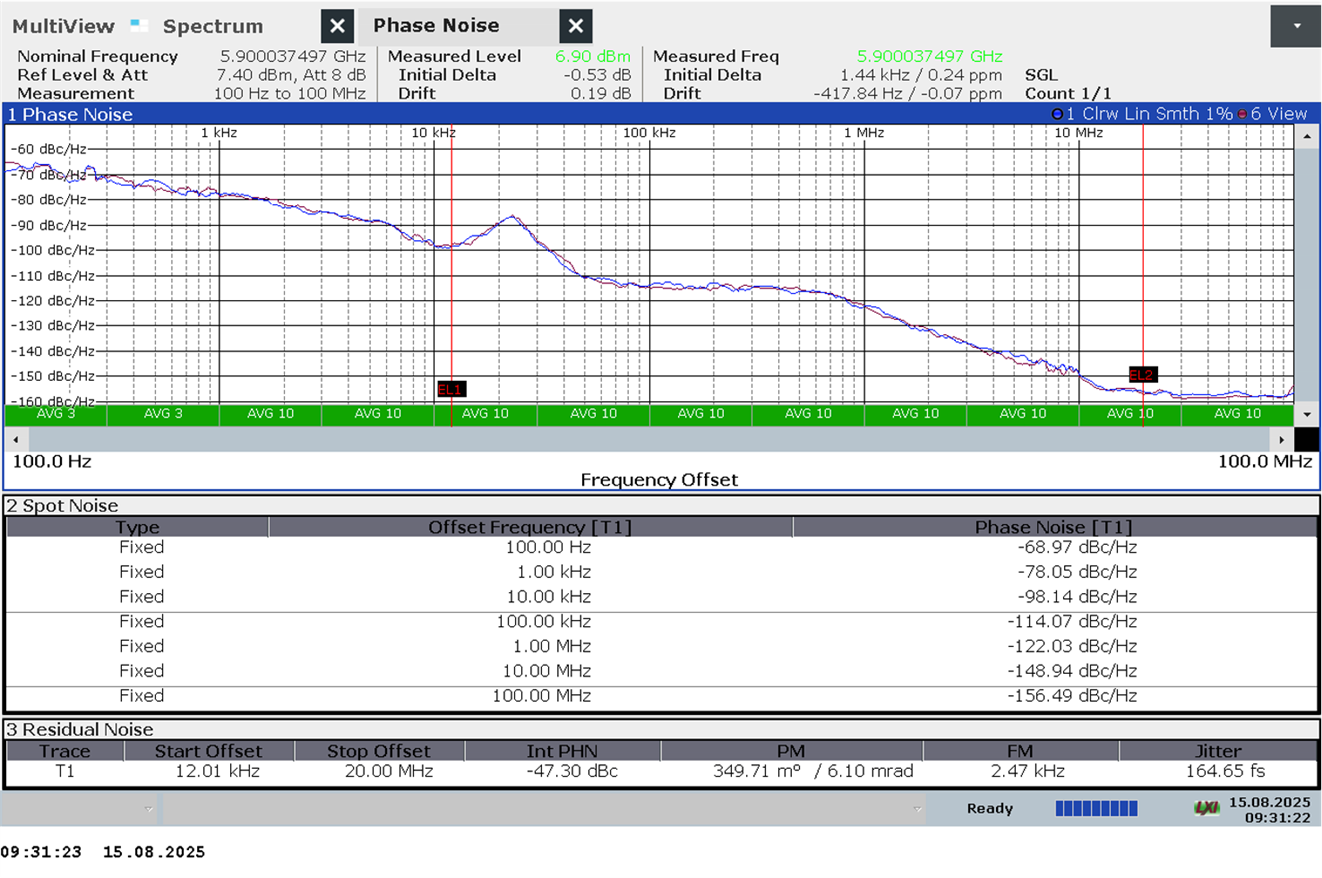This screenshot has height=878, width=1322.
Task: Click the -156.49 dBc/Hz phase noise value
Action: [x=1072, y=696]
